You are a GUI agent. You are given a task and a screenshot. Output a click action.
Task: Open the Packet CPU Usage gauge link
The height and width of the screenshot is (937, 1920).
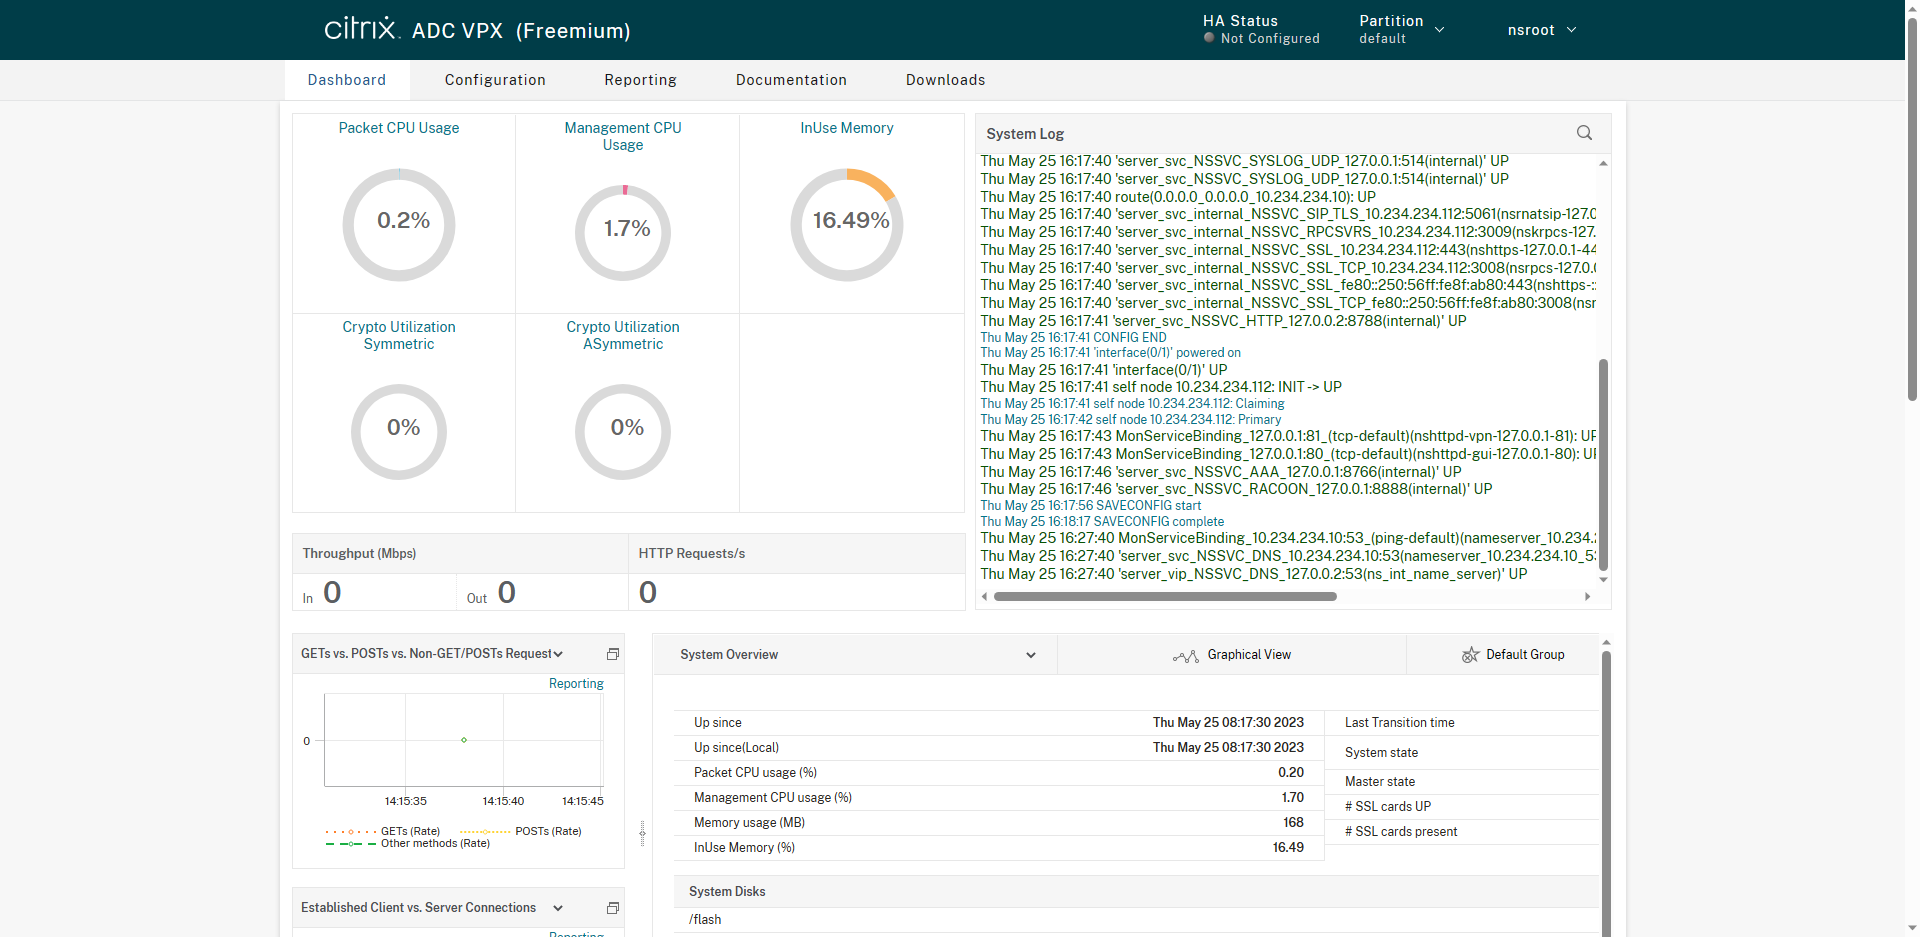(398, 128)
